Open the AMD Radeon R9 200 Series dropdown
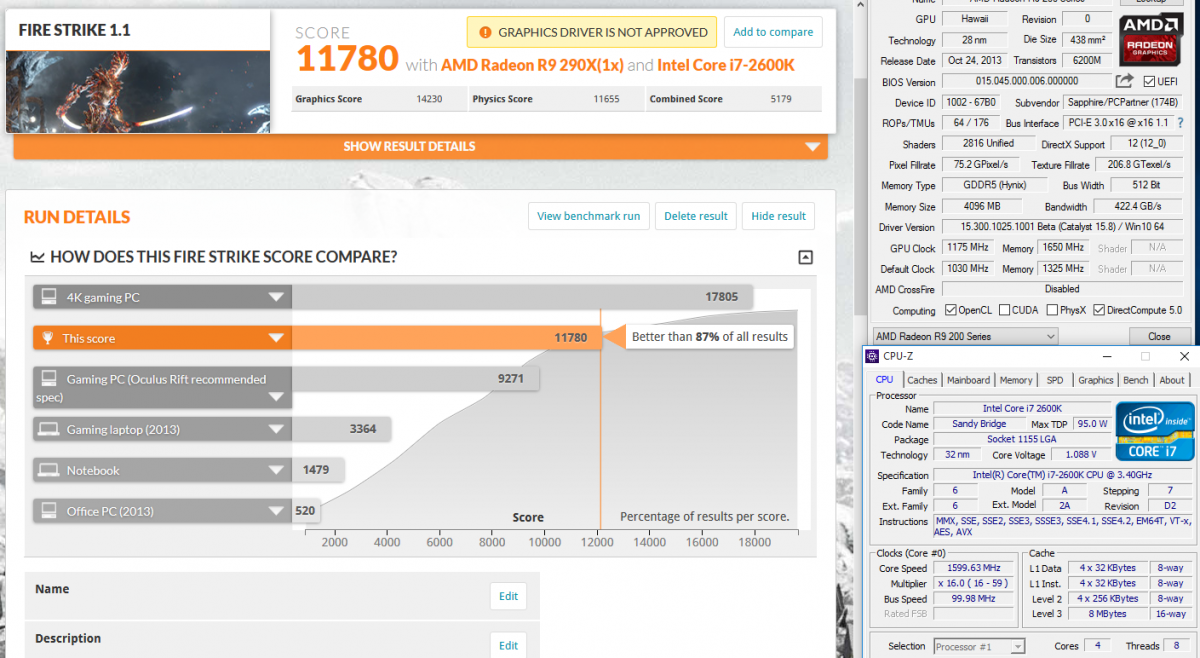 click(x=964, y=336)
